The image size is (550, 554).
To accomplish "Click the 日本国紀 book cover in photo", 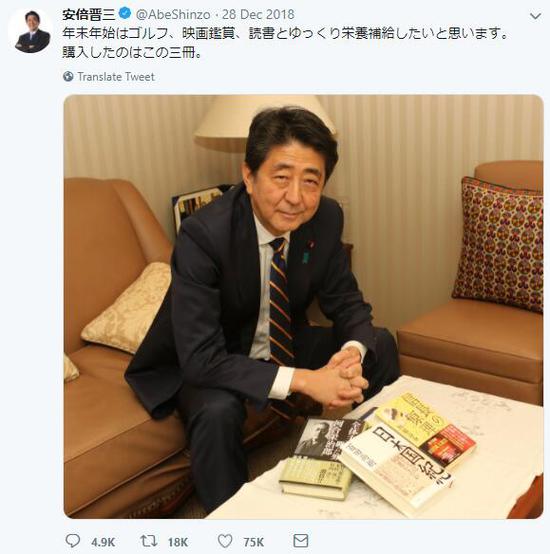I will point(397,465).
